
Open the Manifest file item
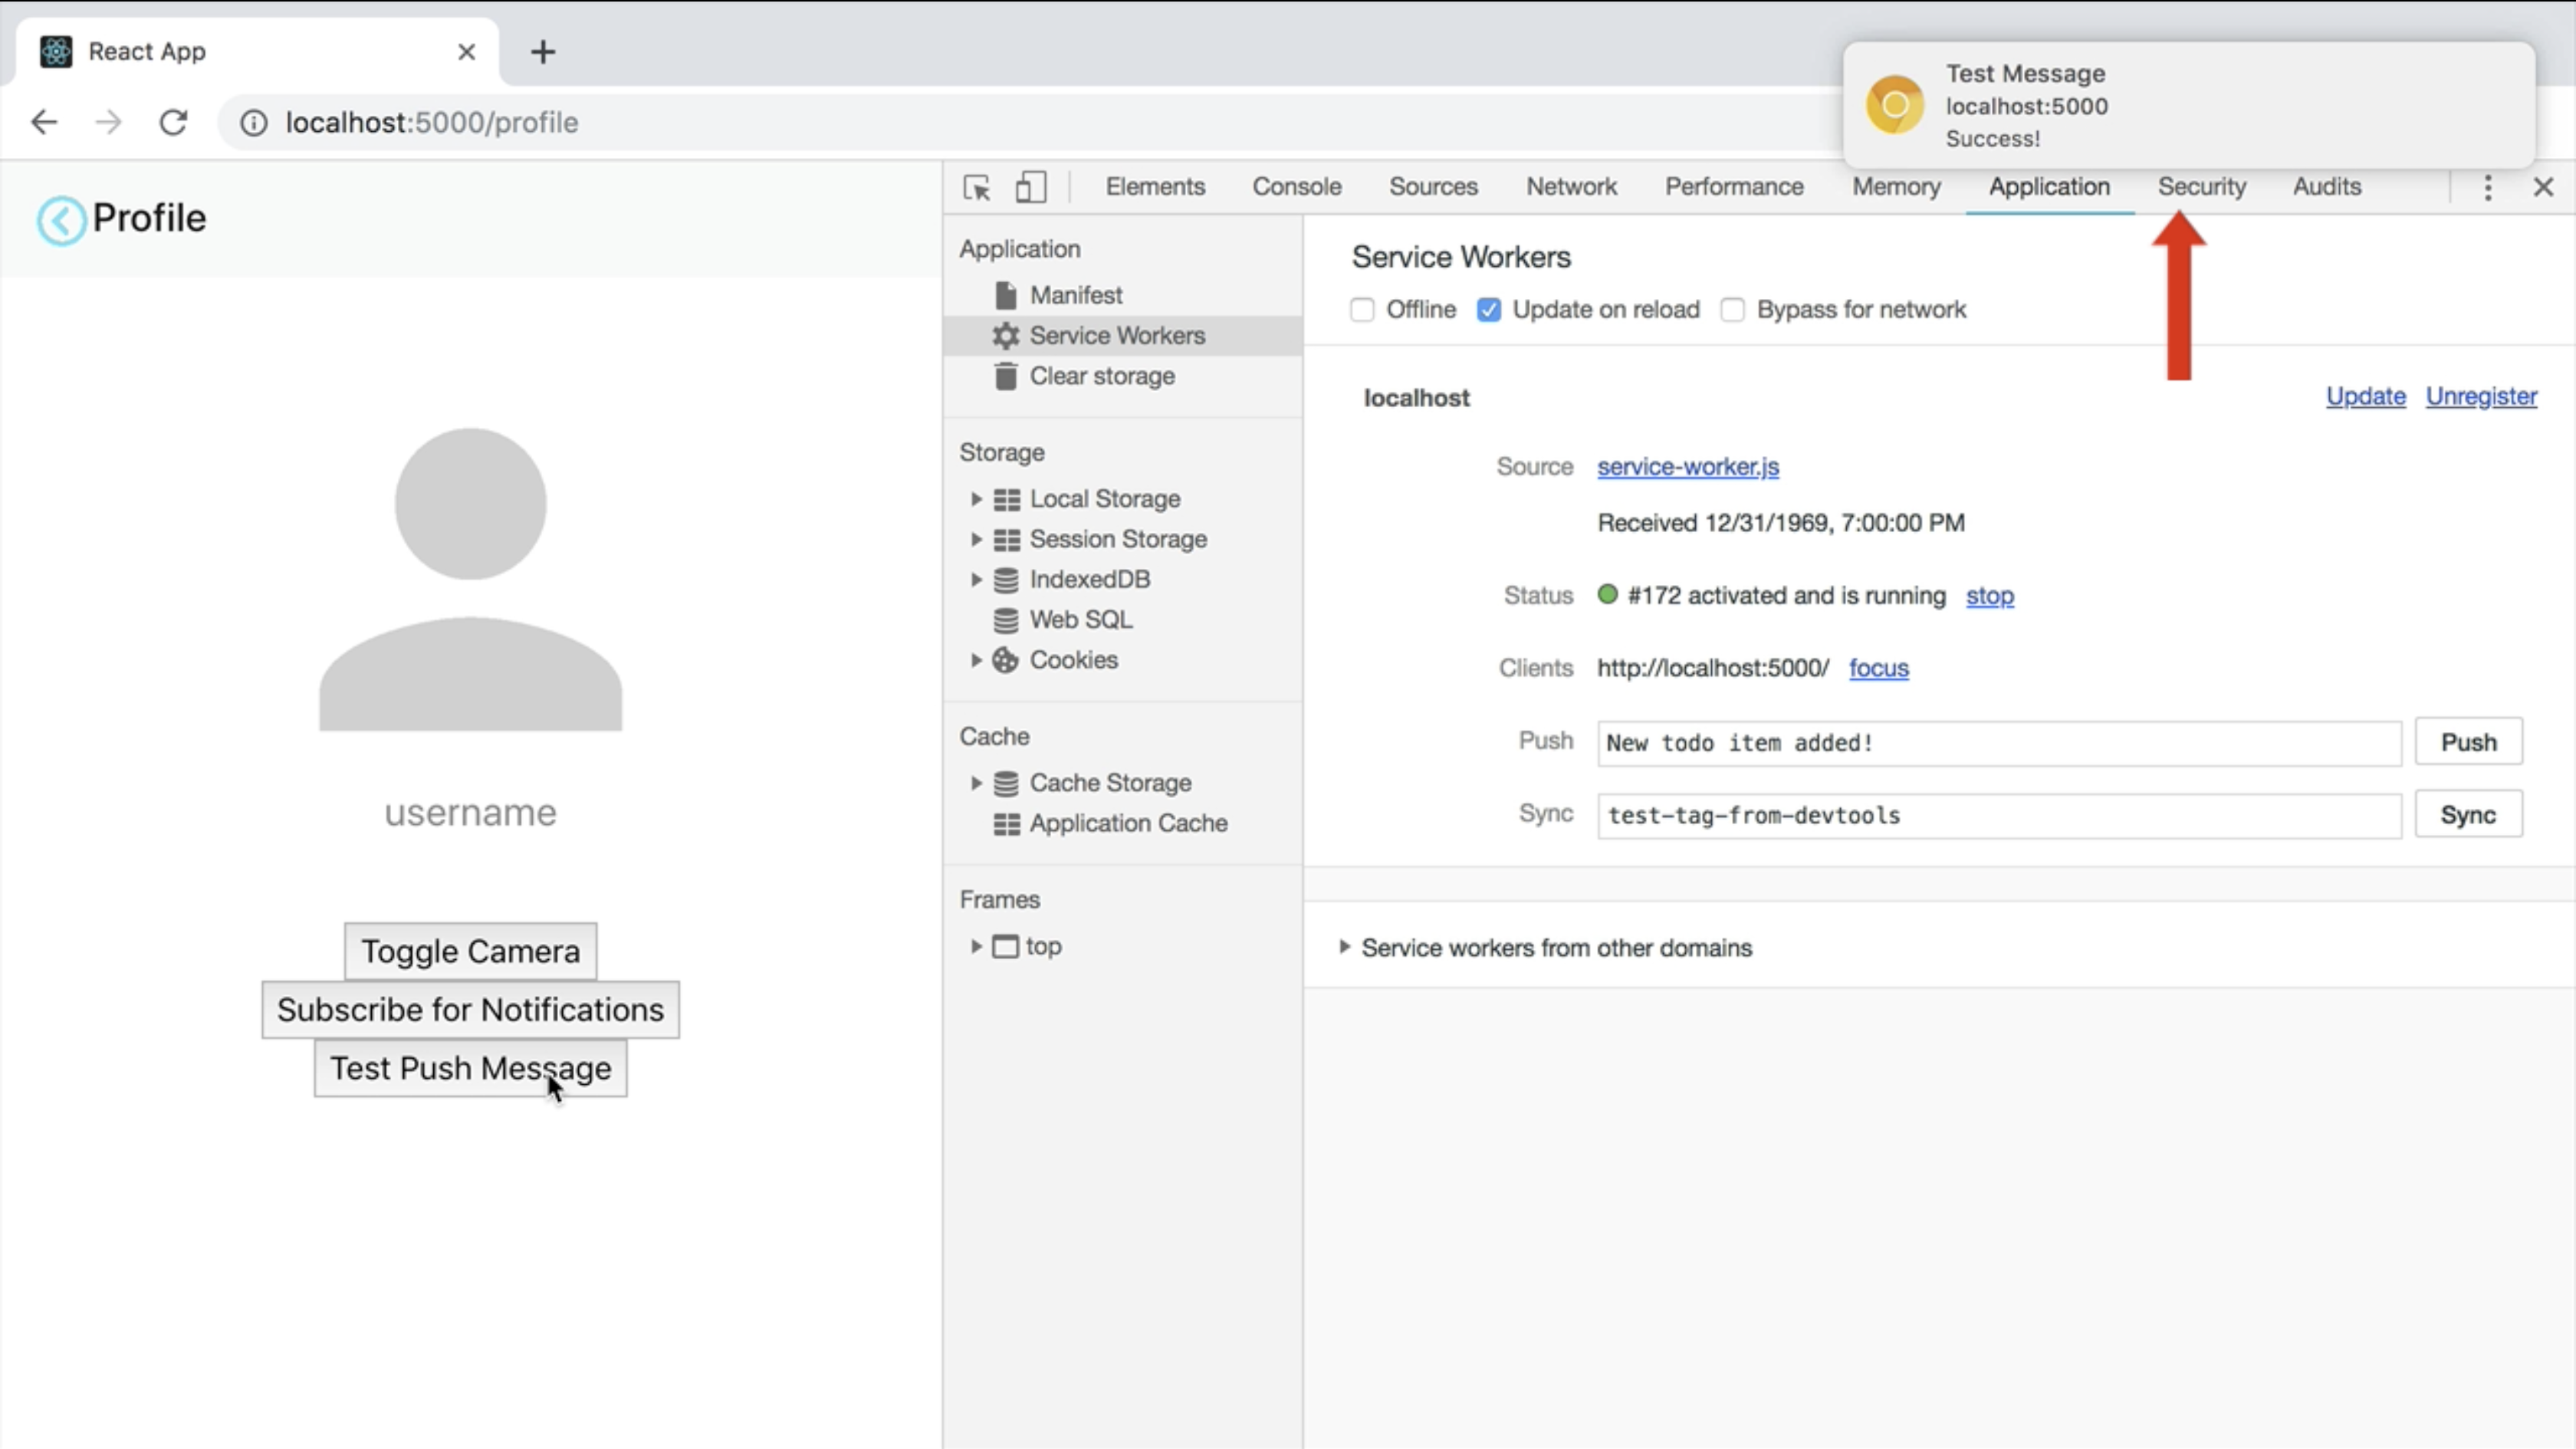point(1075,295)
